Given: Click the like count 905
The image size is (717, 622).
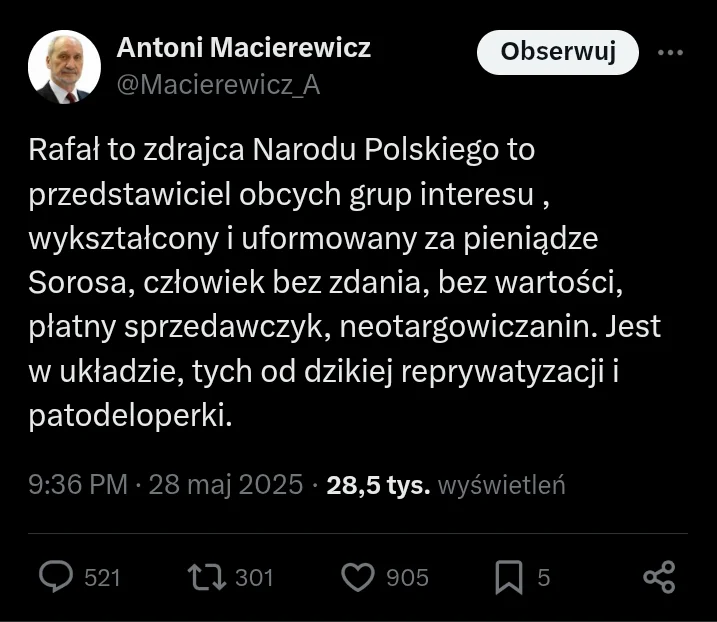Looking at the screenshot, I should 407,578.
